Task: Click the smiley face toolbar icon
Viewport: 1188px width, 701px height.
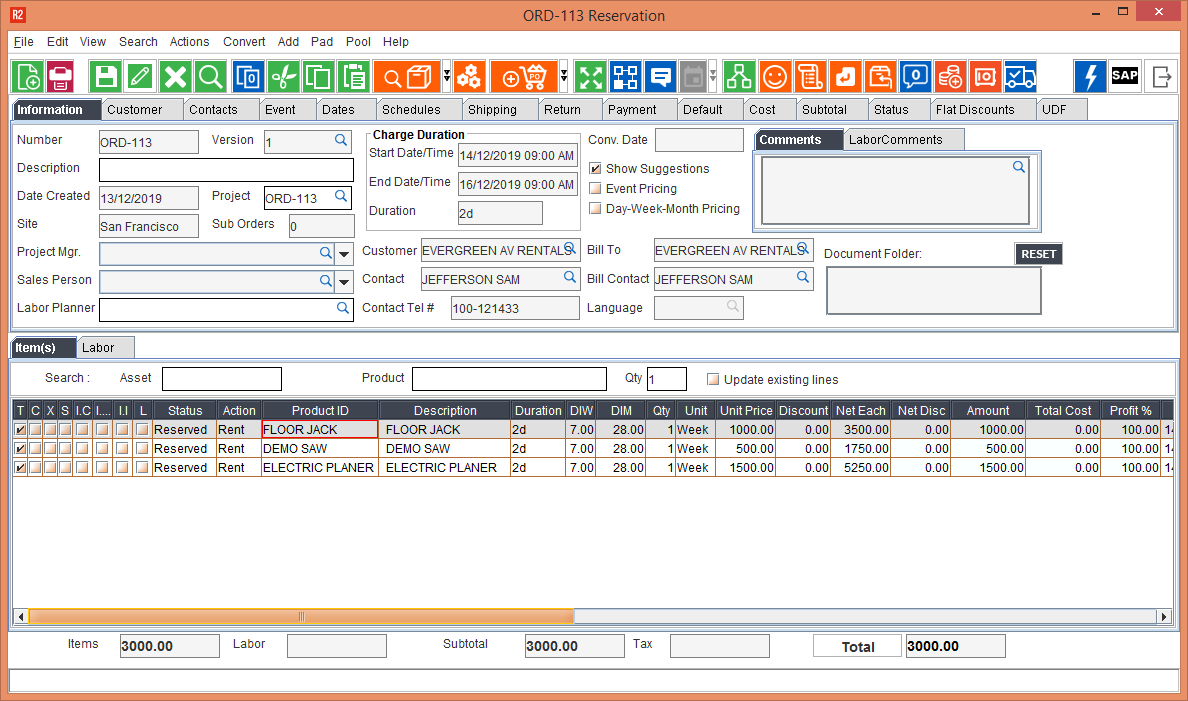Action: [774, 77]
